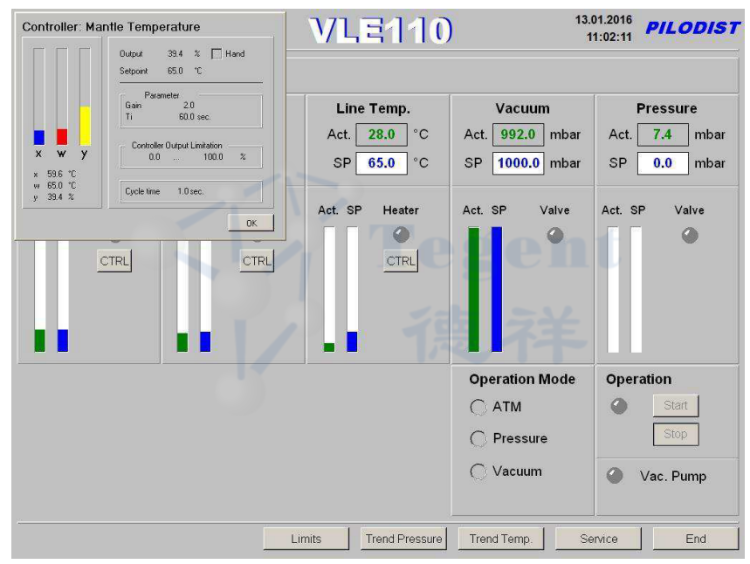Click the Pressure Valve indicator lamp
The width and height of the screenshot is (750, 564).
click(x=689, y=235)
